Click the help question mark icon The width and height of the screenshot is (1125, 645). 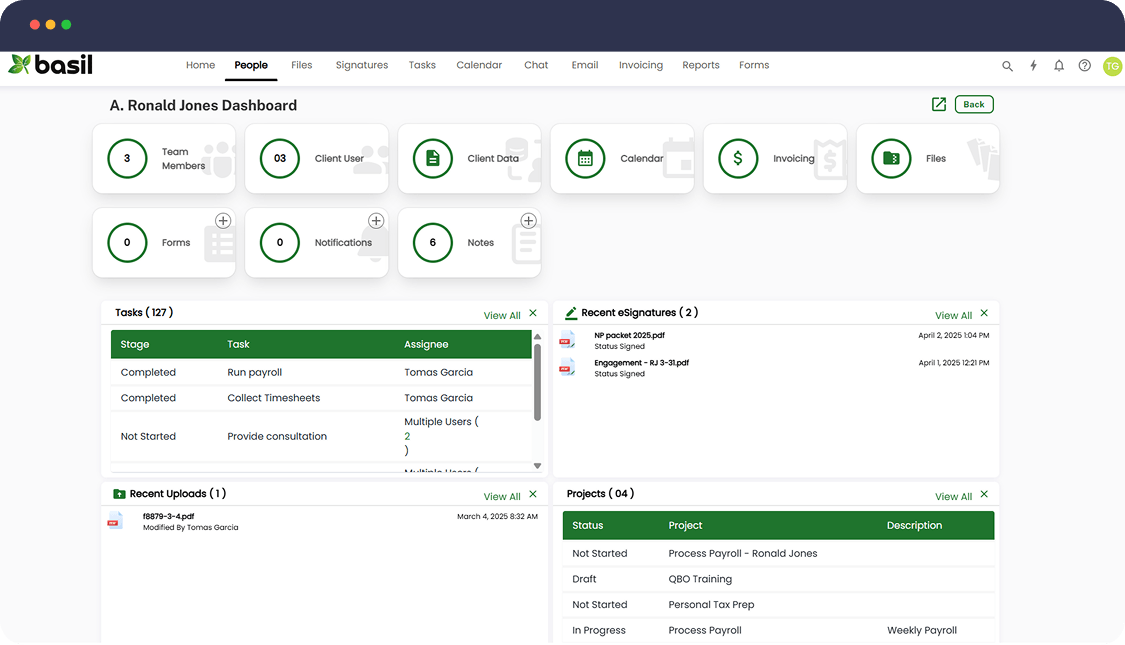[1085, 66]
